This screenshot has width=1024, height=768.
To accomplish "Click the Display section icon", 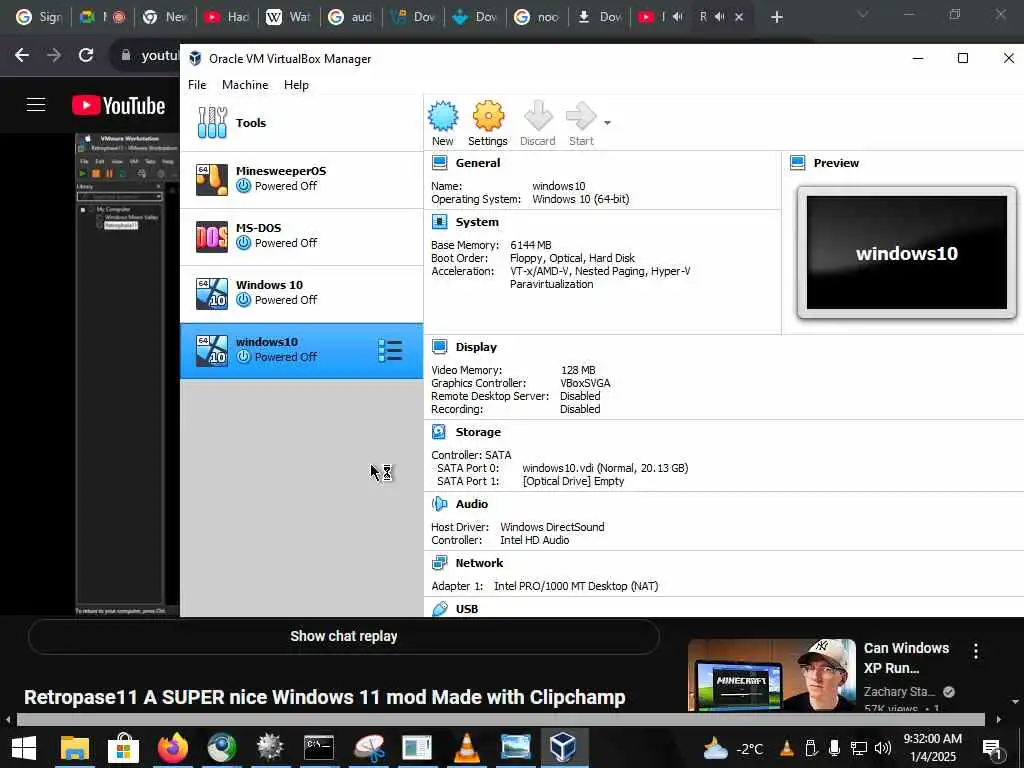I will (440, 347).
